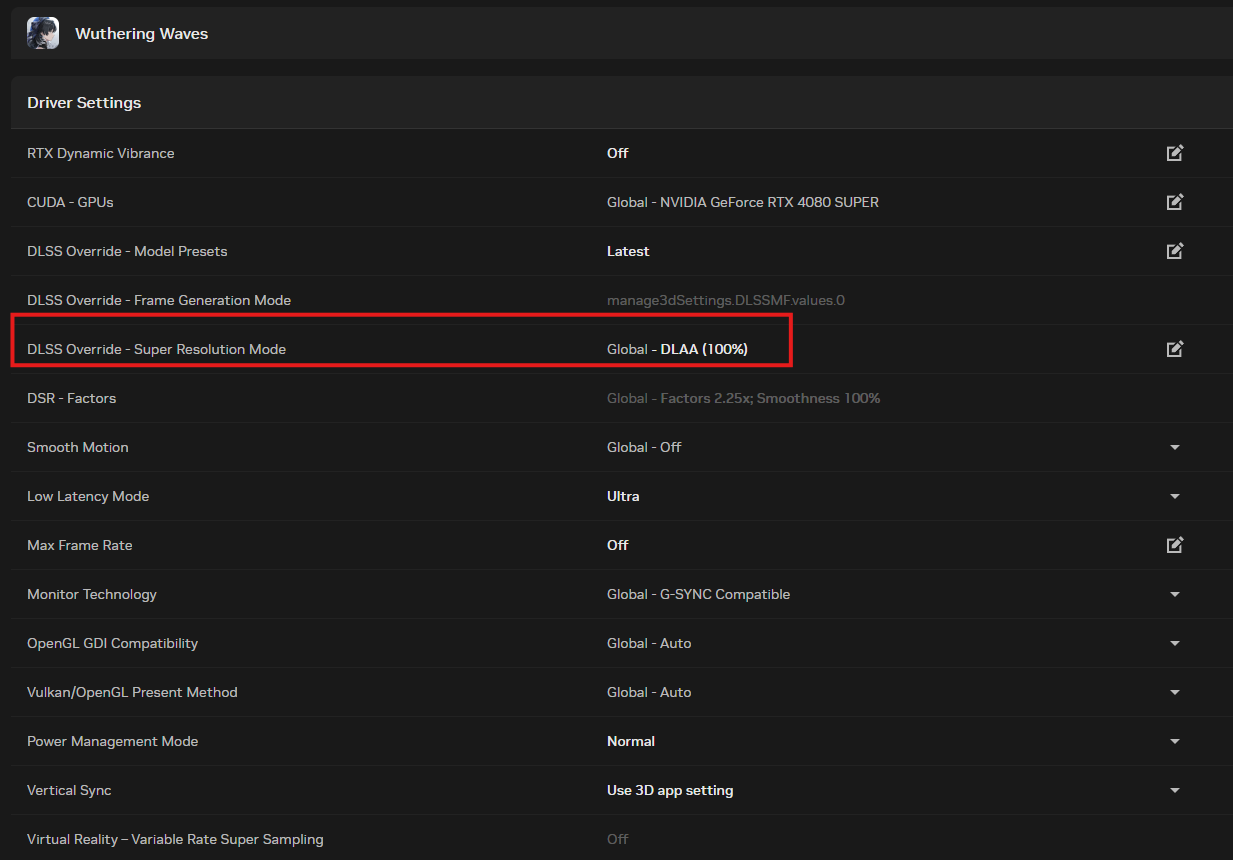Click the Factors 2.25x; Smoothness 100% value
1233x860 pixels.
coord(770,398)
